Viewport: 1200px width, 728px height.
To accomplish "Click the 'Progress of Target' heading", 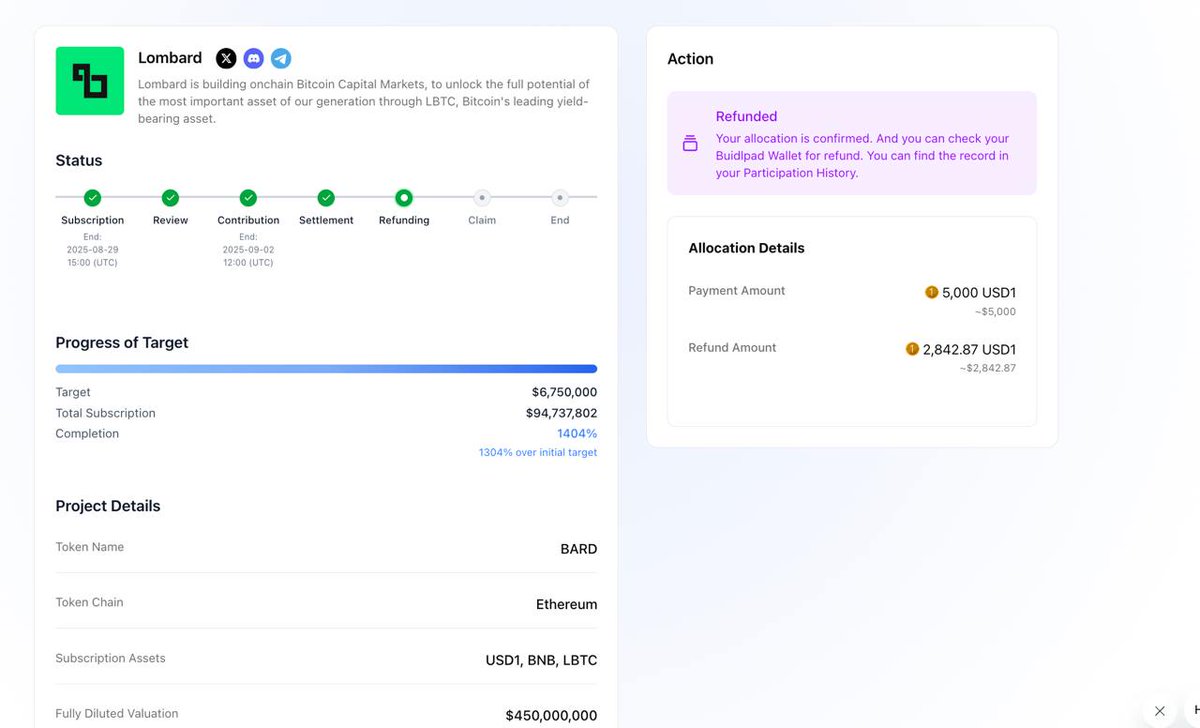I will click(122, 342).
